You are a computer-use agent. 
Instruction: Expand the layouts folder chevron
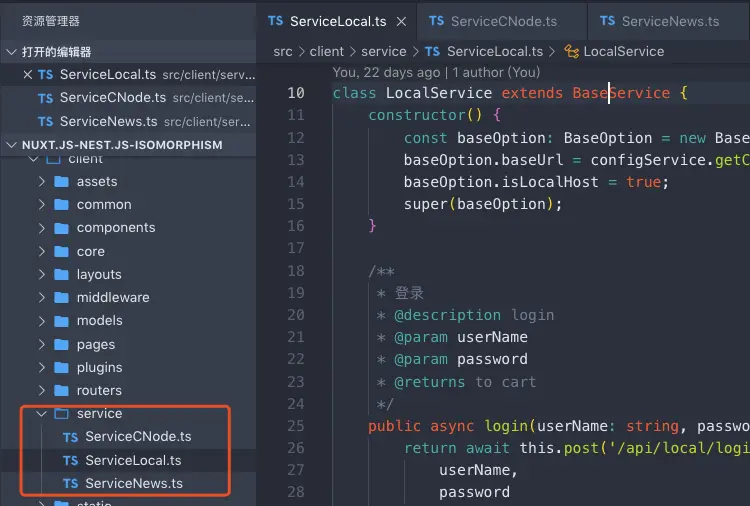[42, 274]
